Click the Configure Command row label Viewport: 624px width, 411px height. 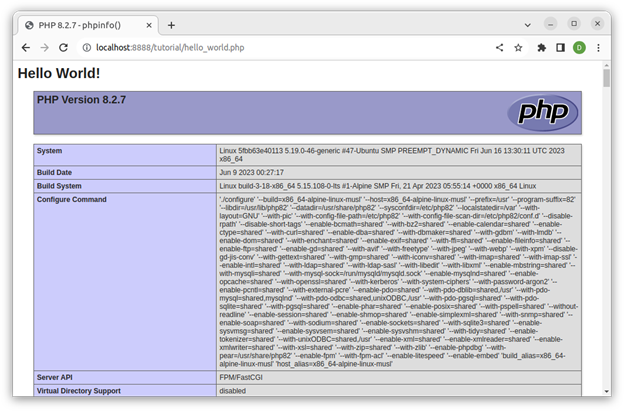pos(72,199)
